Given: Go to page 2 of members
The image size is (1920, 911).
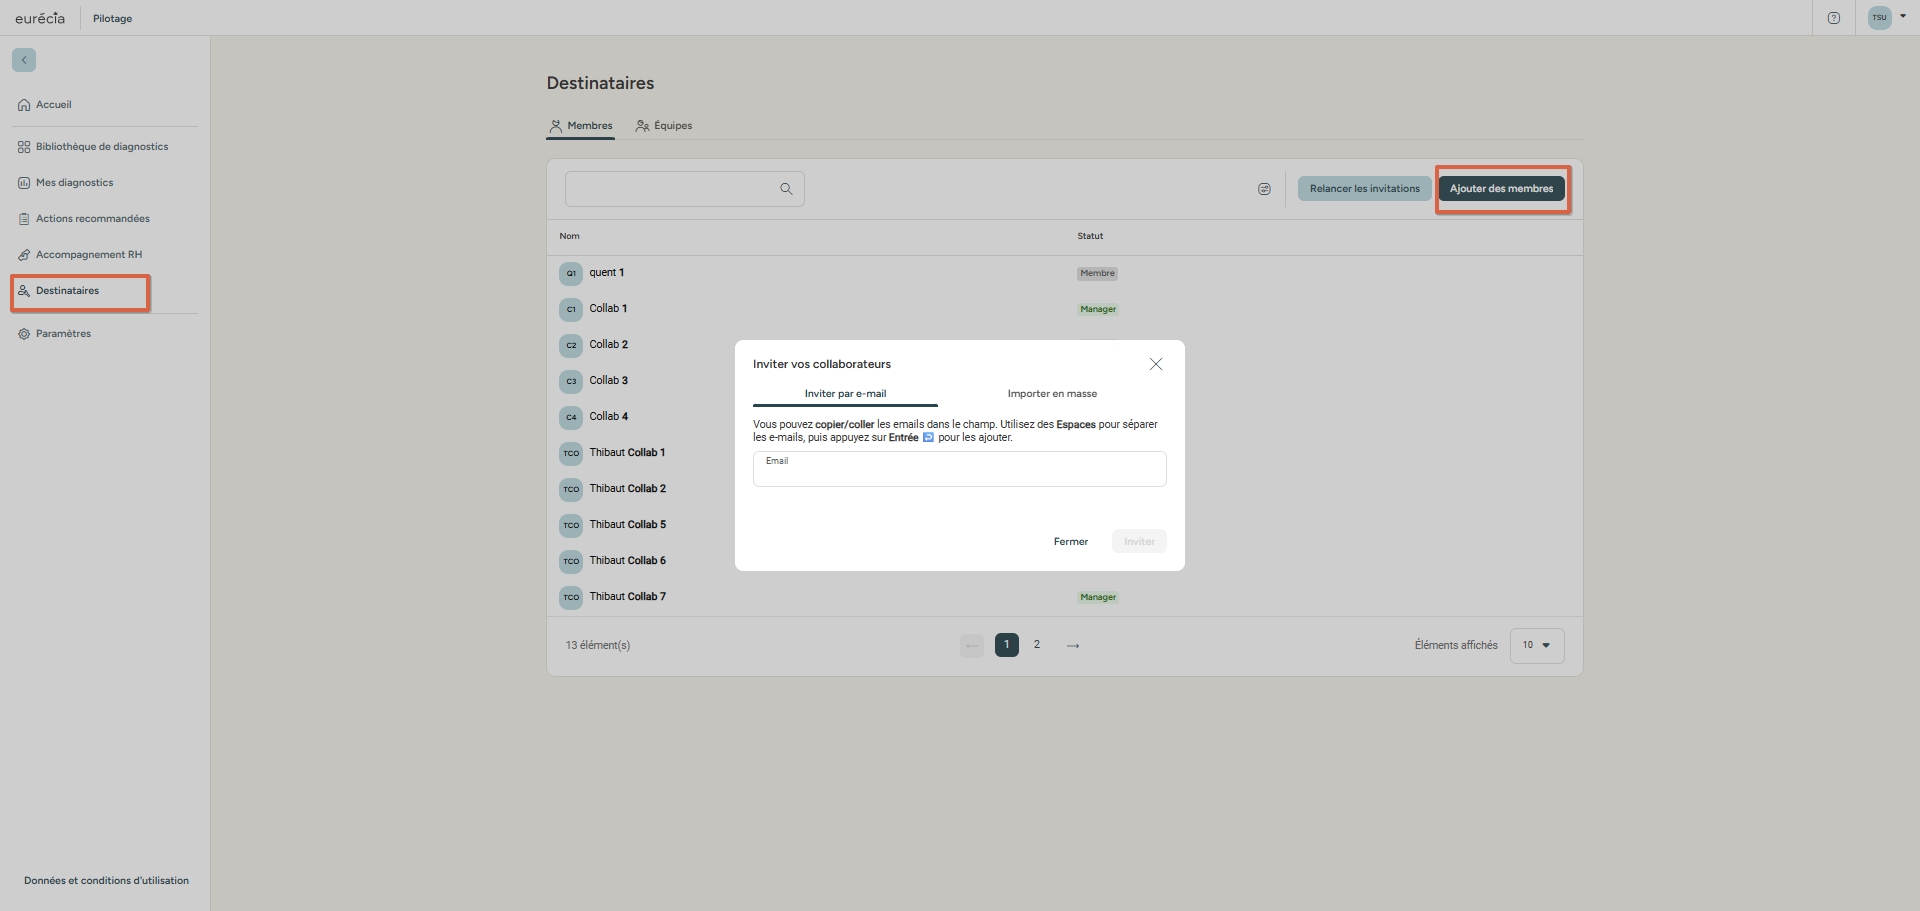Looking at the screenshot, I should pyautogui.click(x=1037, y=645).
